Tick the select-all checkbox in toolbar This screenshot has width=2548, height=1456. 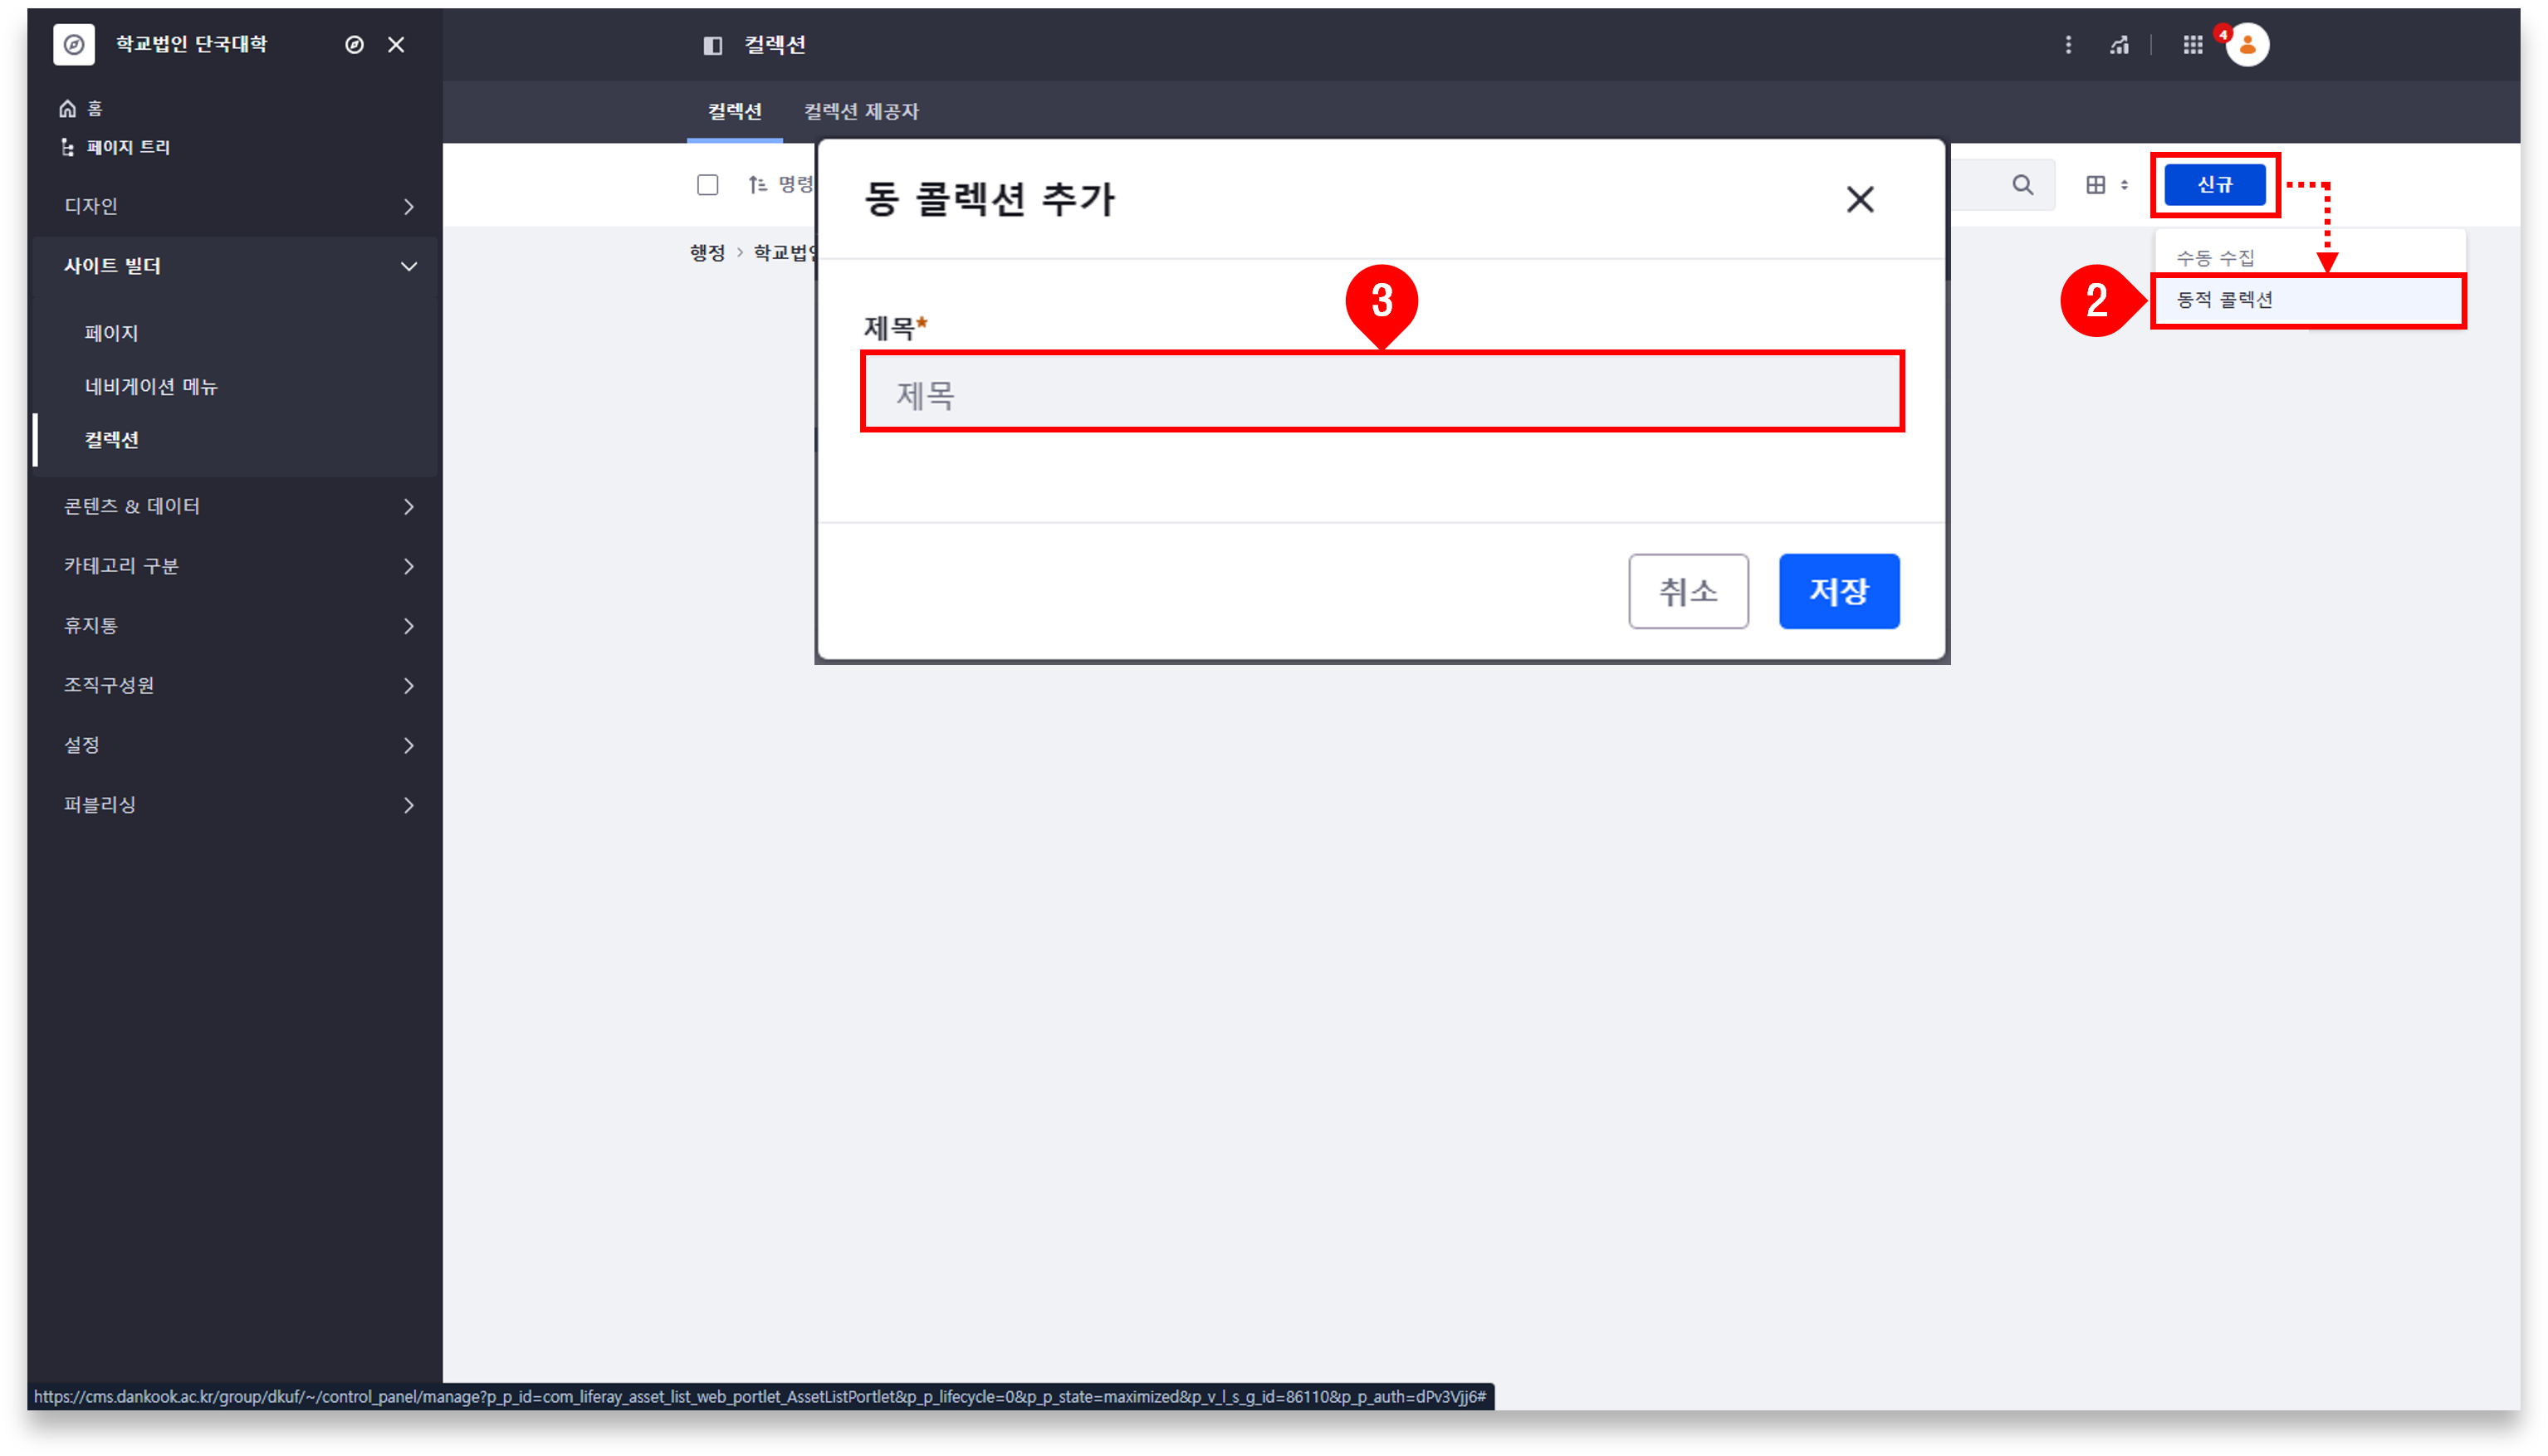pos(707,185)
